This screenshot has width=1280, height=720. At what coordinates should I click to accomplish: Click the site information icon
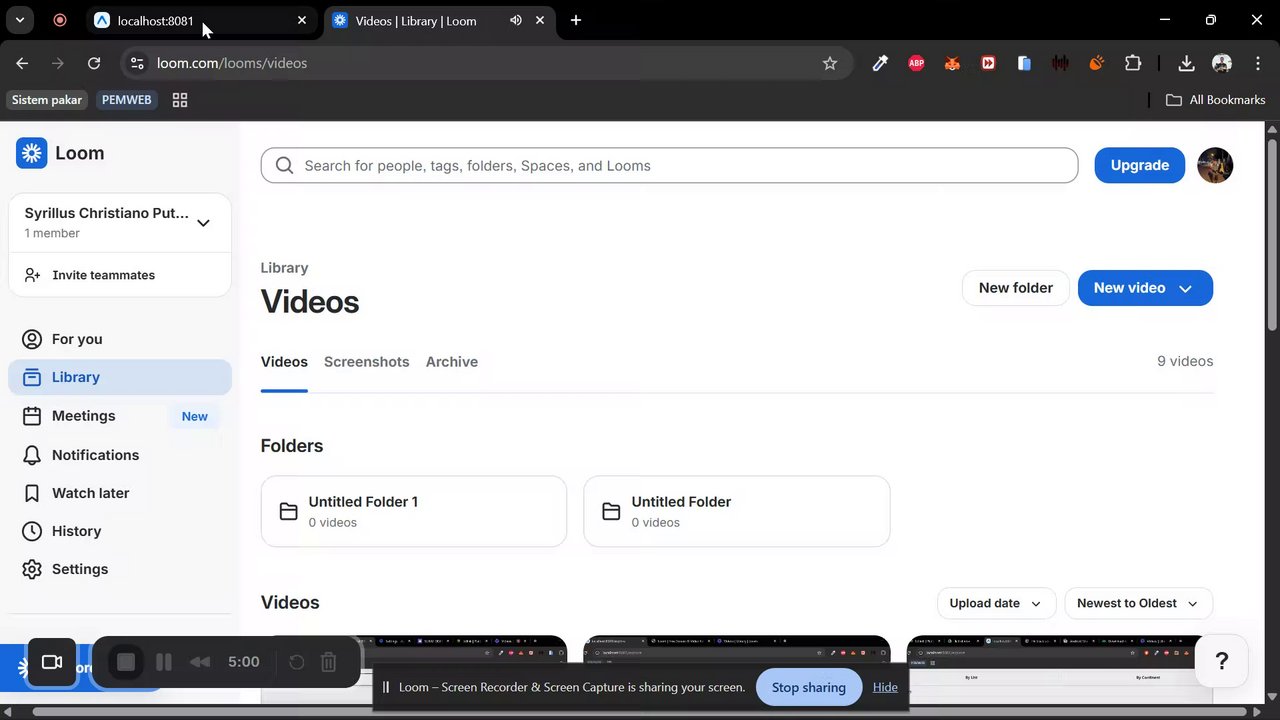(x=138, y=63)
